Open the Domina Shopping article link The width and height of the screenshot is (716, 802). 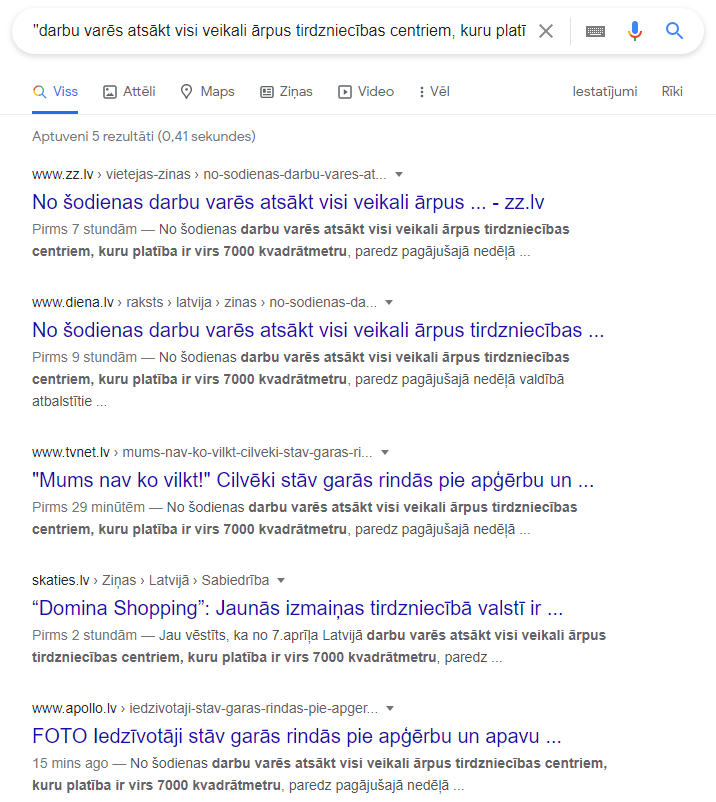tap(298, 608)
